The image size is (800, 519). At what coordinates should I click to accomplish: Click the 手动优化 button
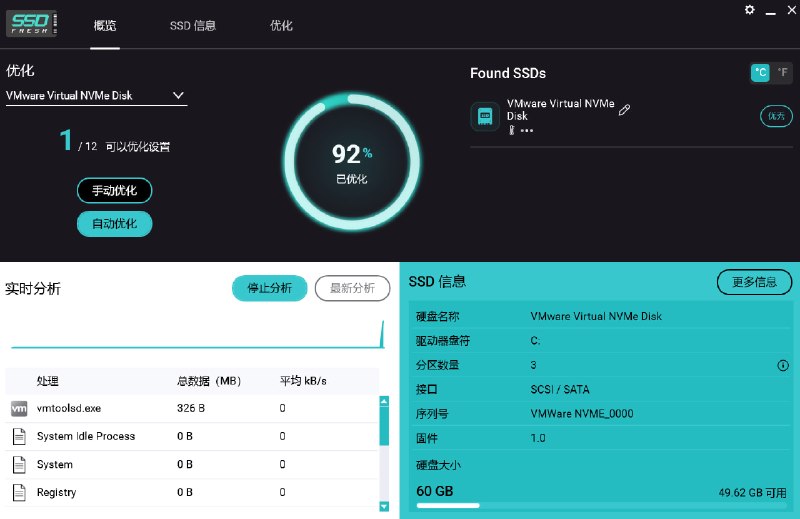coord(114,191)
